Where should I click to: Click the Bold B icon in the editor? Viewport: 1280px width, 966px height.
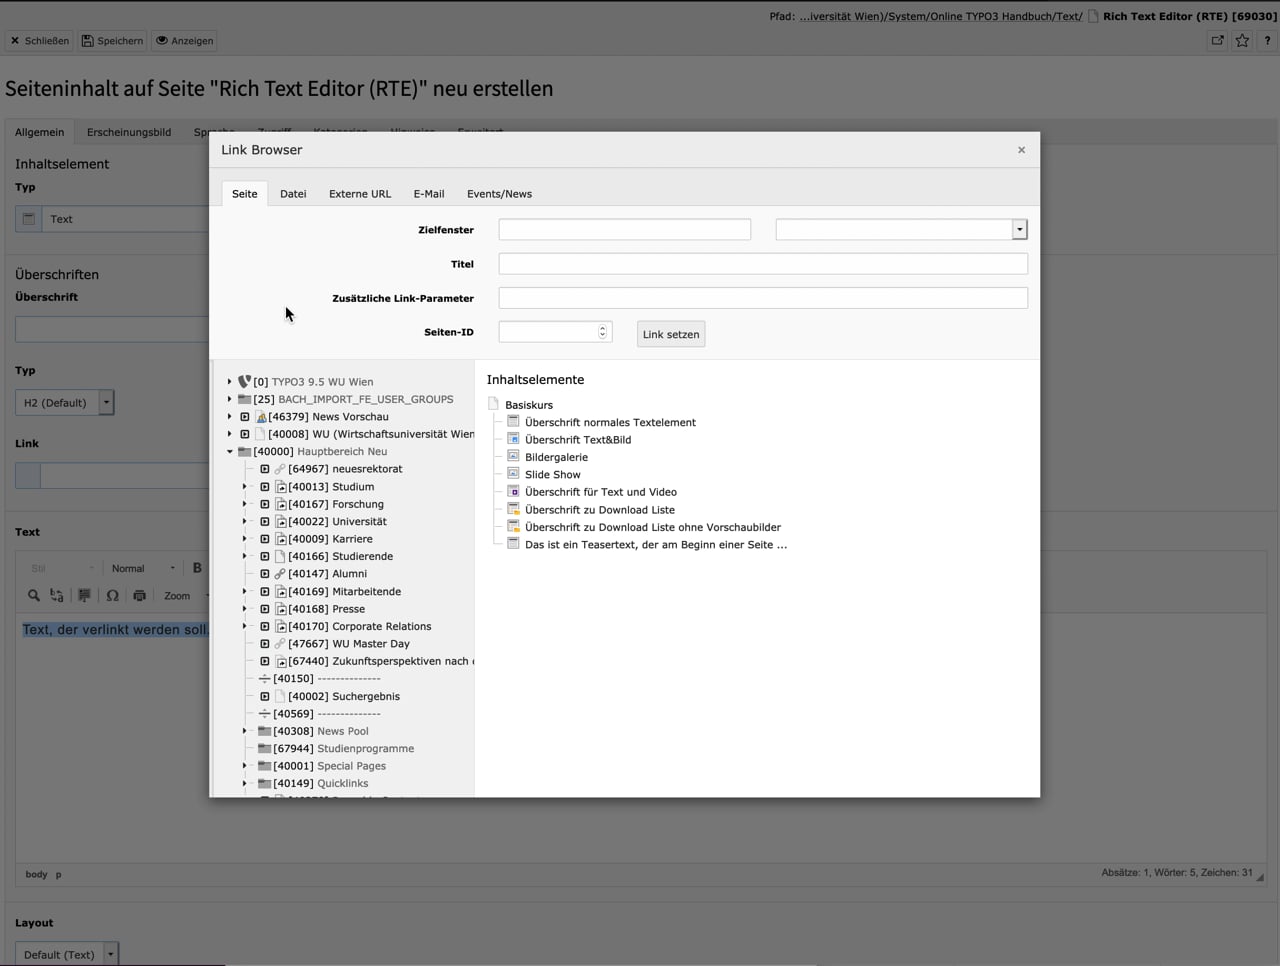pos(197,568)
